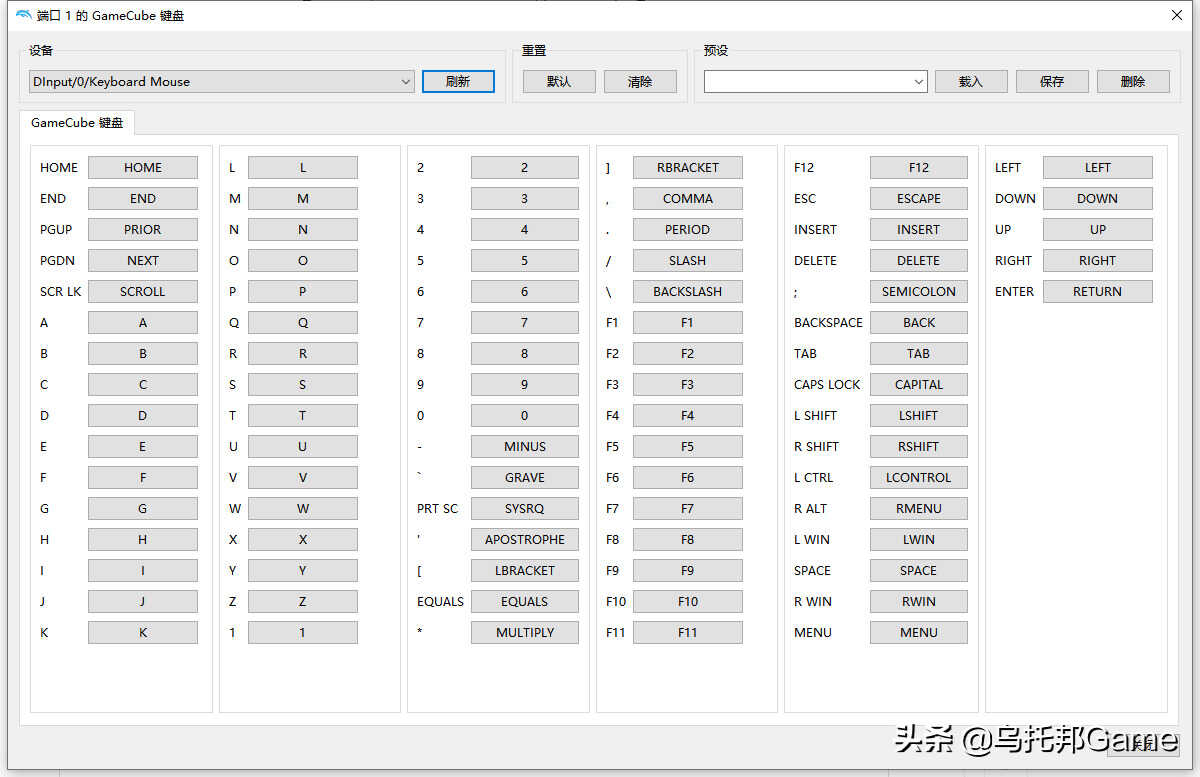The width and height of the screenshot is (1200, 777).
Task: Click the BACKSLASH mapping button
Action: click(688, 292)
